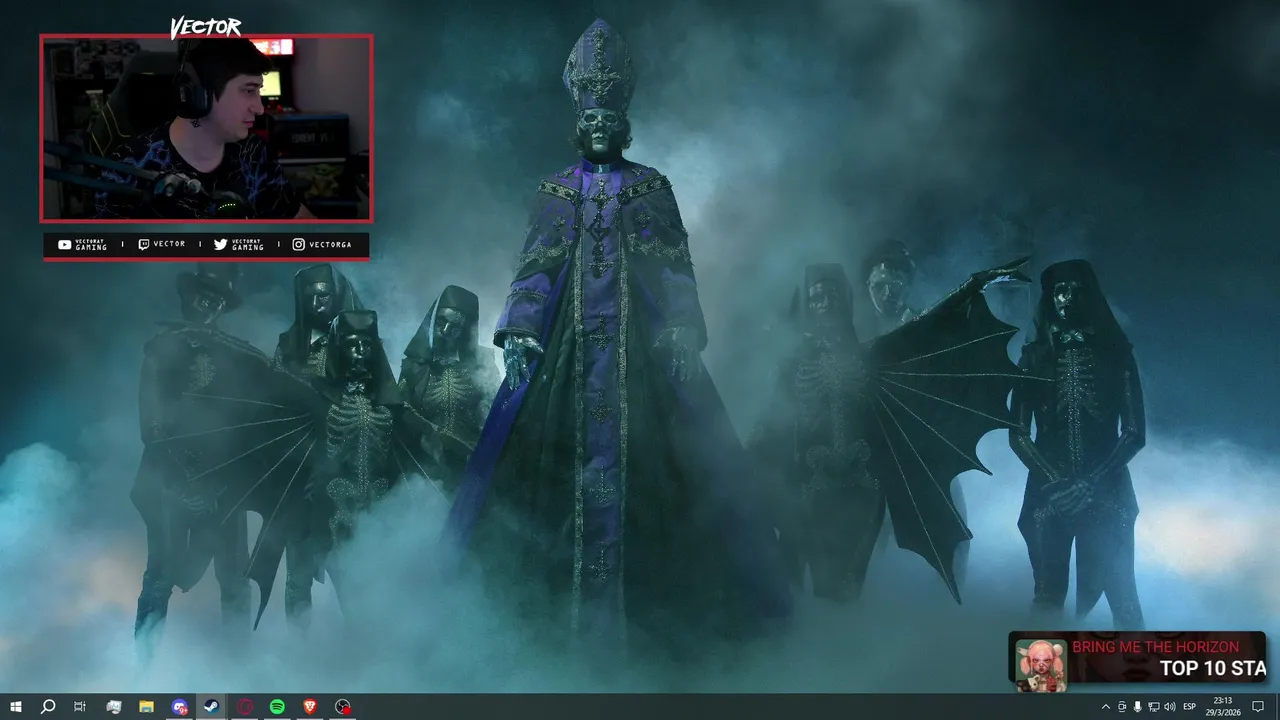Launch Brave browser from taskbar

(310, 707)
